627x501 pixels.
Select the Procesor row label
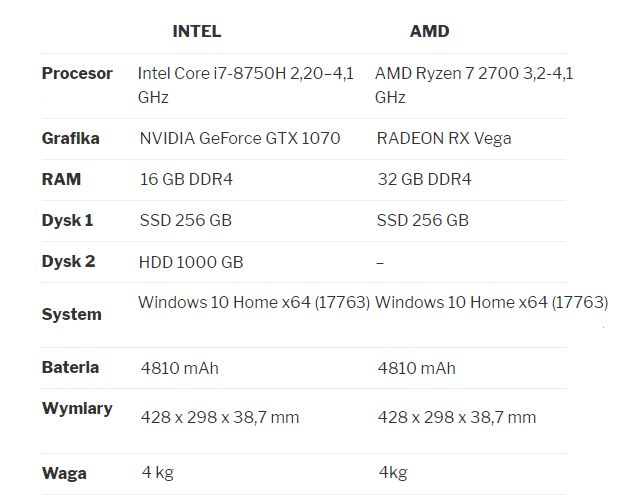coord(77,74)
